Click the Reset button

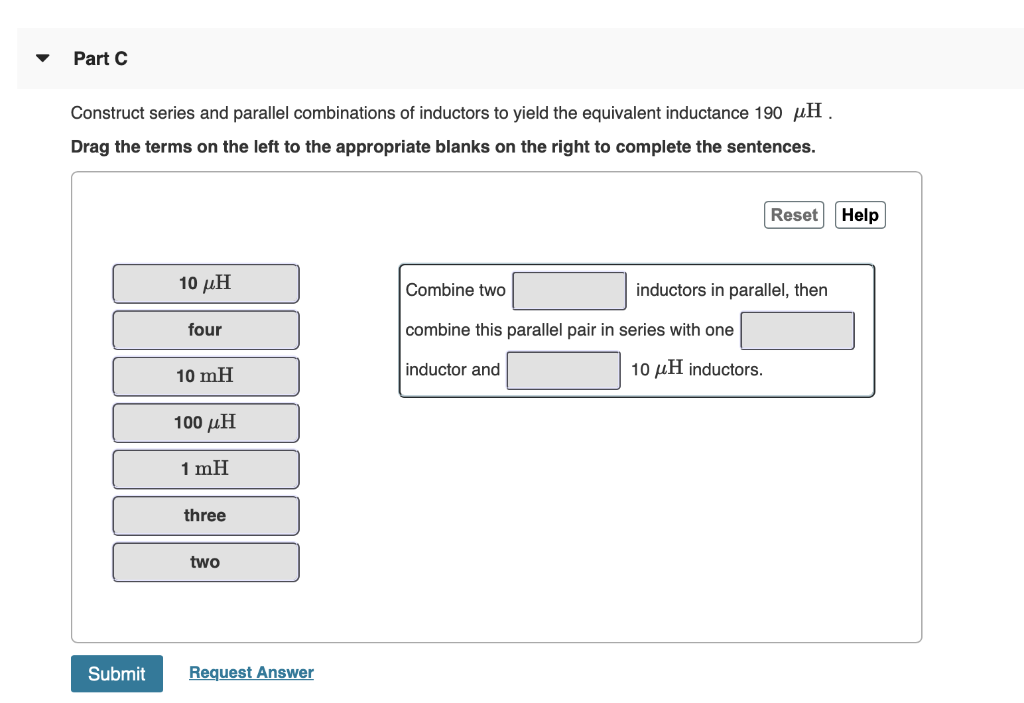[x=794, y=214]
